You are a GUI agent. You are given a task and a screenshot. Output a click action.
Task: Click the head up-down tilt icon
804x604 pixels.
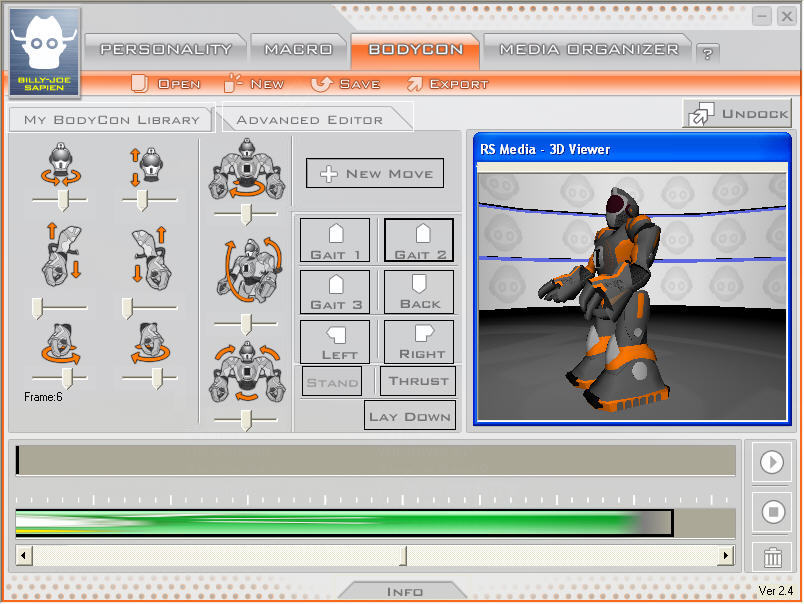[x=147, y=166]
